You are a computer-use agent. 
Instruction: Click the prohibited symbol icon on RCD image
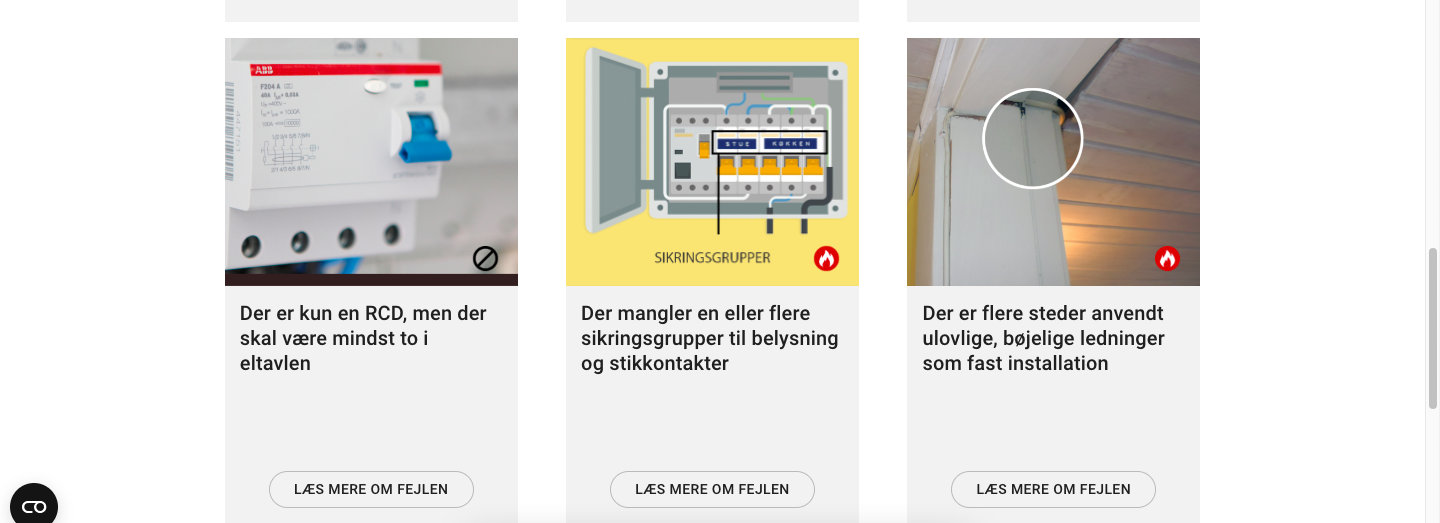coord(485,259)
